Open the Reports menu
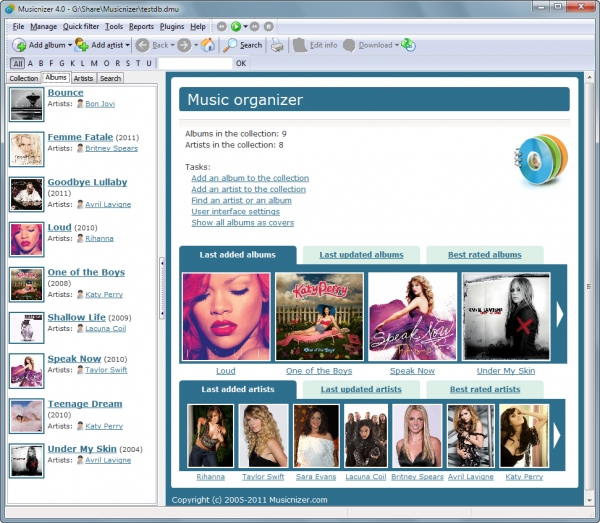Screen dimensions: 600x523 pos(141,26)
